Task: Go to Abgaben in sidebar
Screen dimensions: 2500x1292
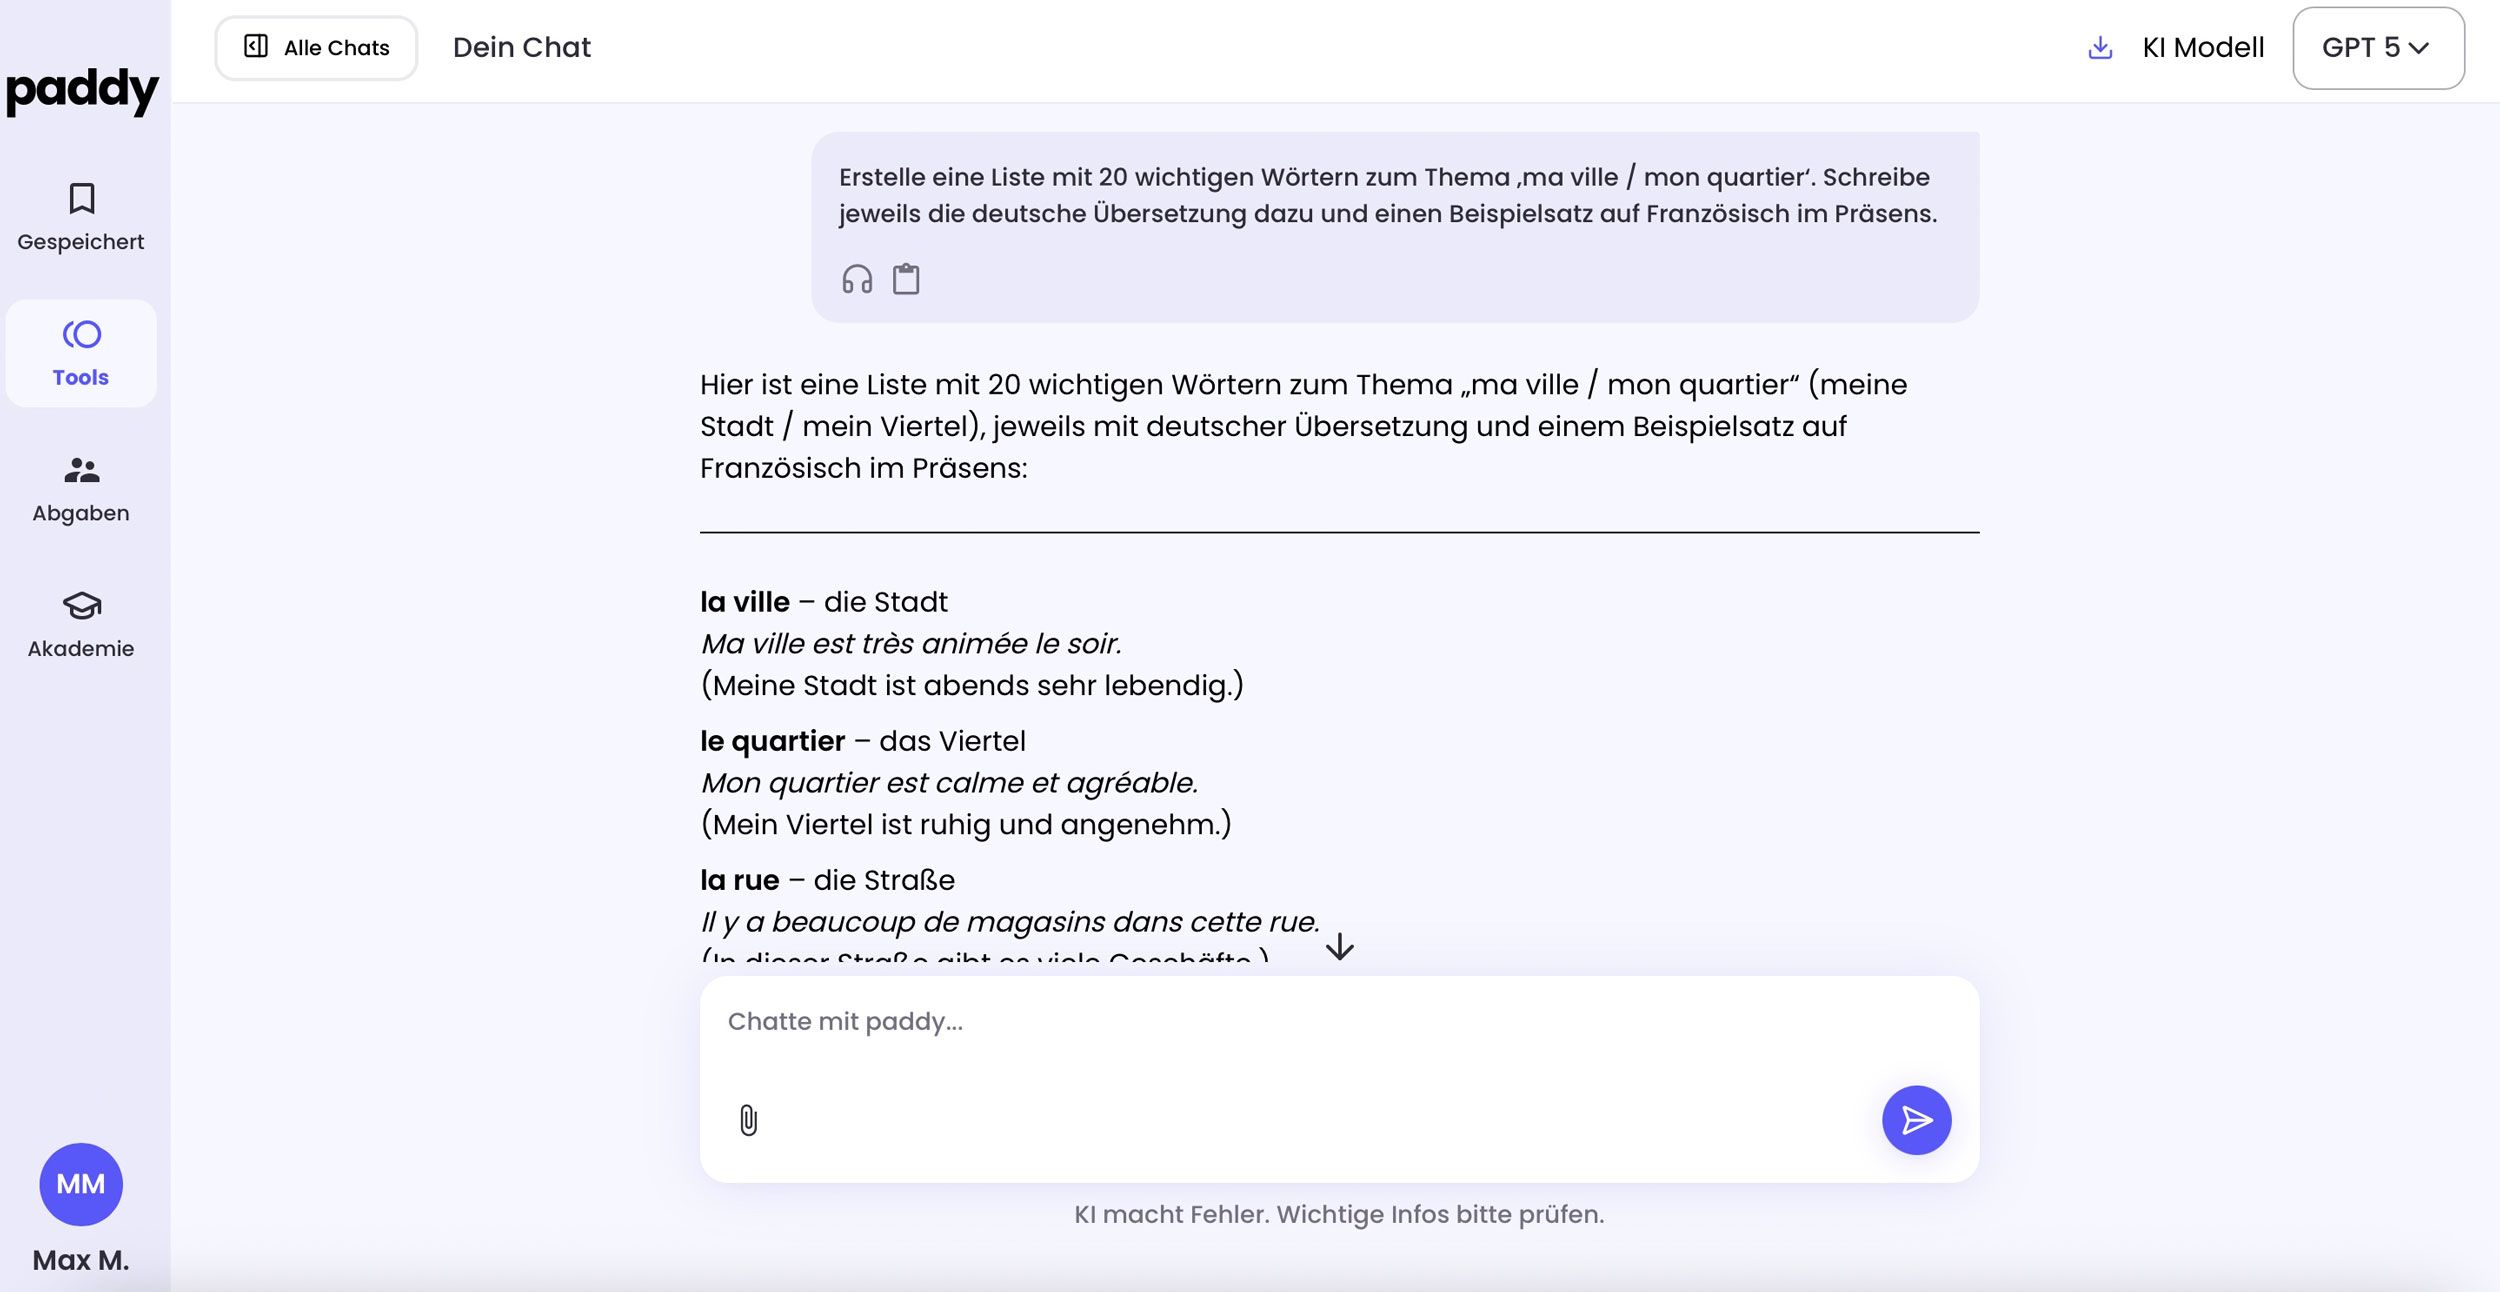Action: pyautogui.click(x=81, y=489)
